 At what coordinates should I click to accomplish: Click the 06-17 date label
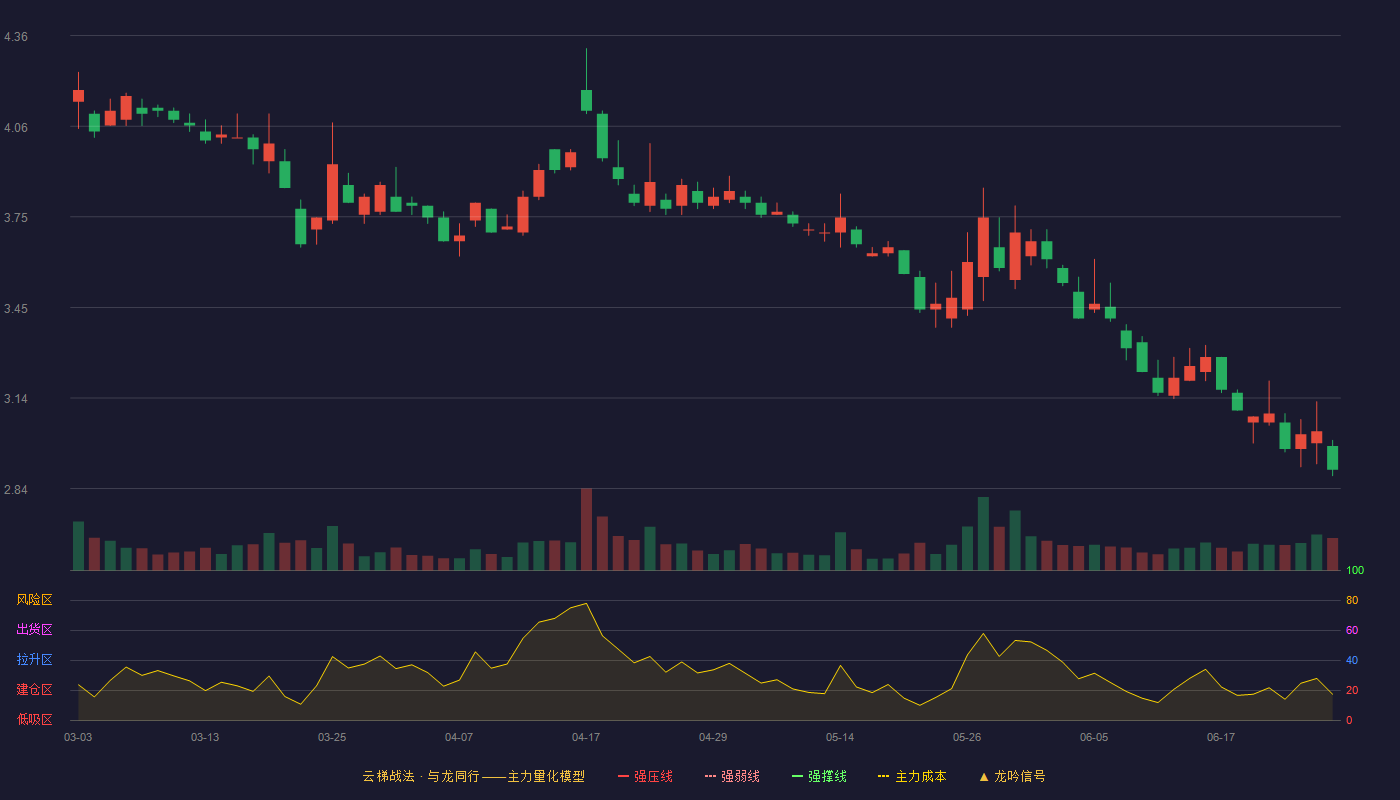(1221, 737)
